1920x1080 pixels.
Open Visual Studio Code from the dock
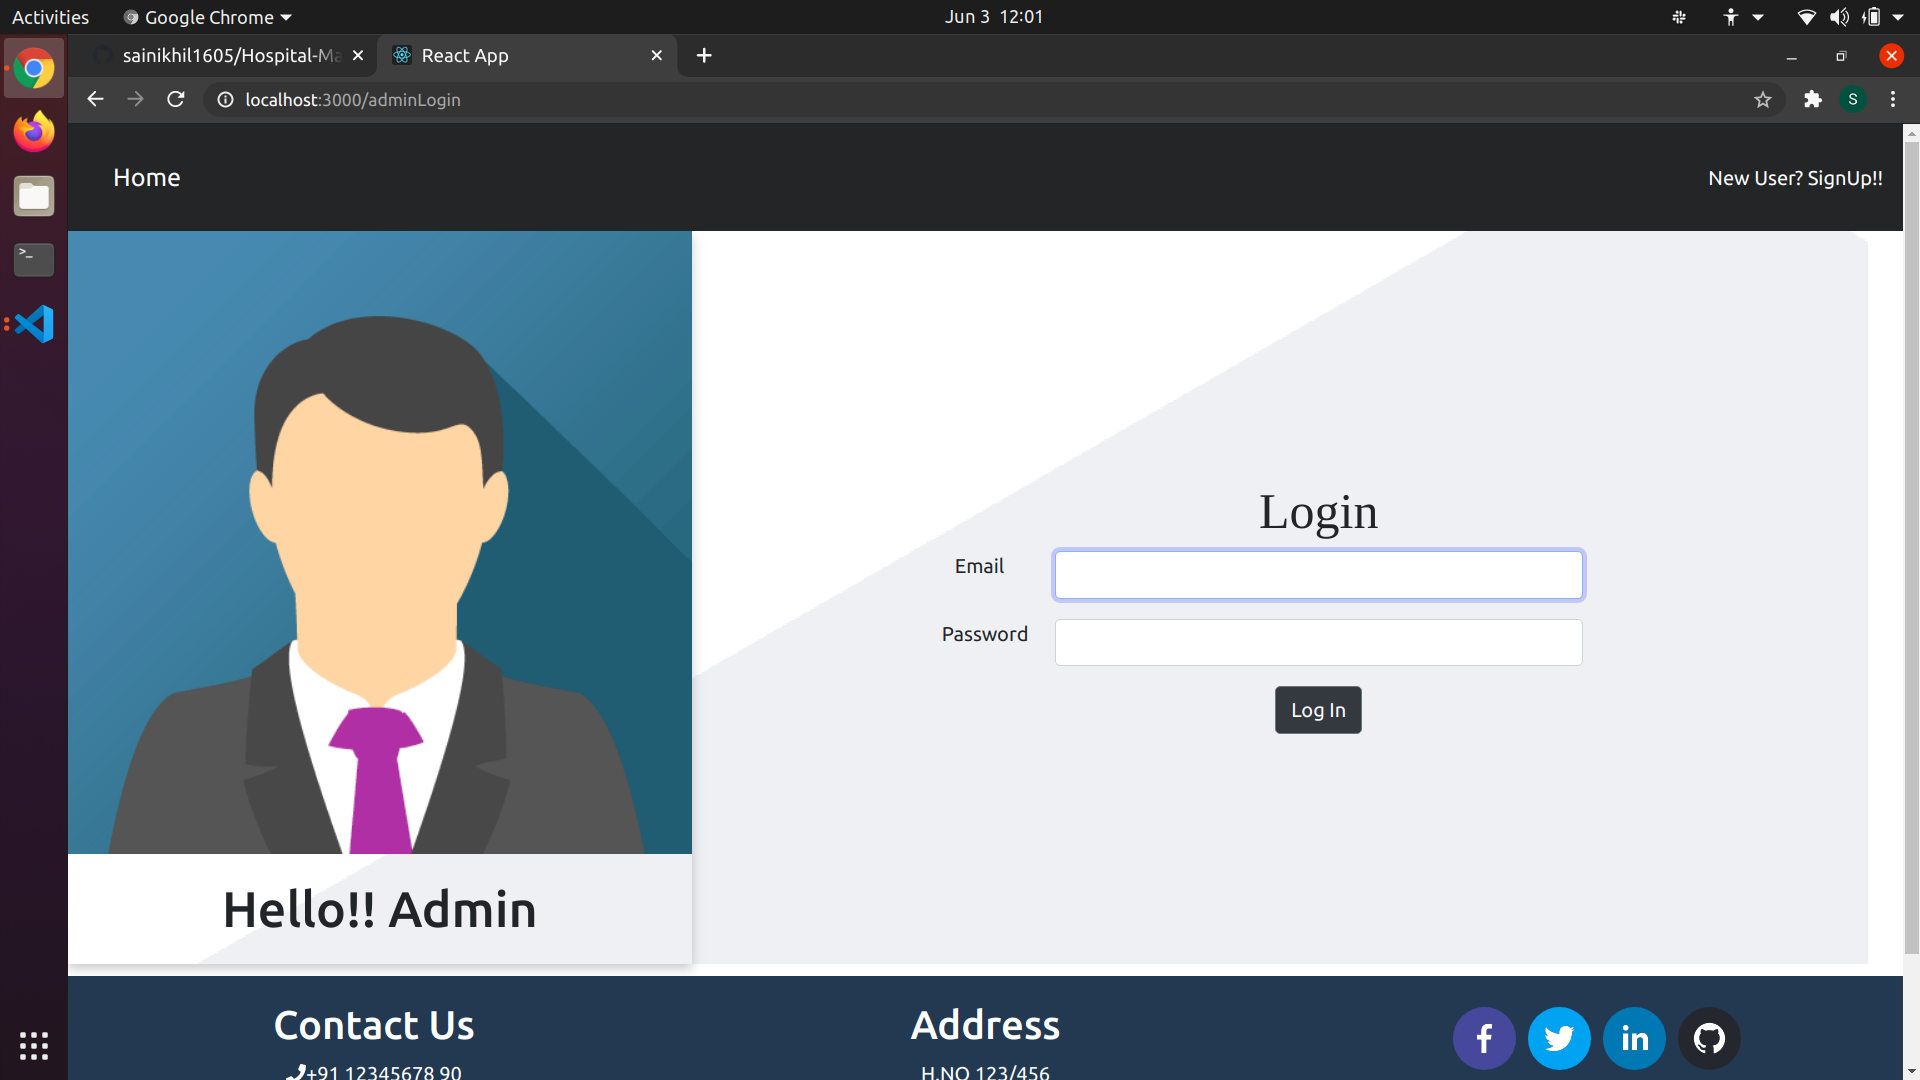click(x=34, y=324)
